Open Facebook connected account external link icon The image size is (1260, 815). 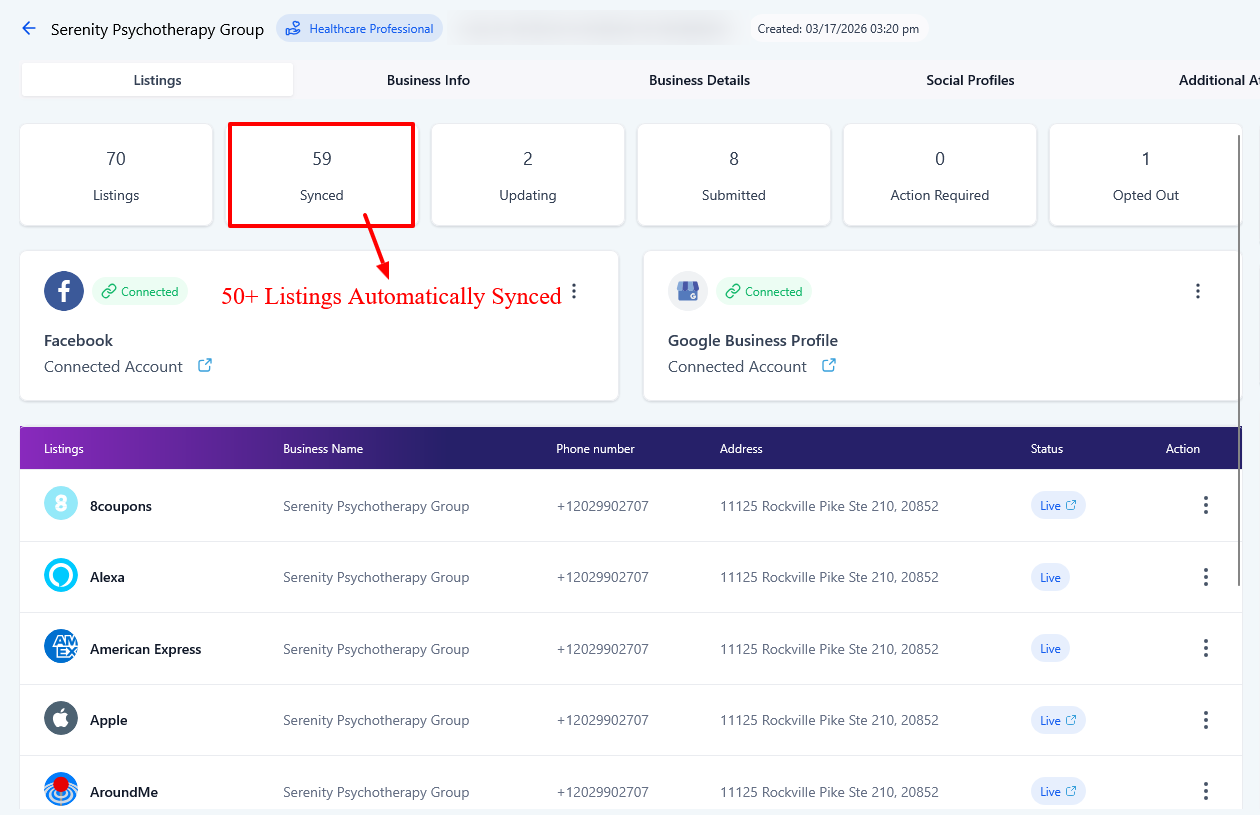pyautogui.click(x=205, y=366)
